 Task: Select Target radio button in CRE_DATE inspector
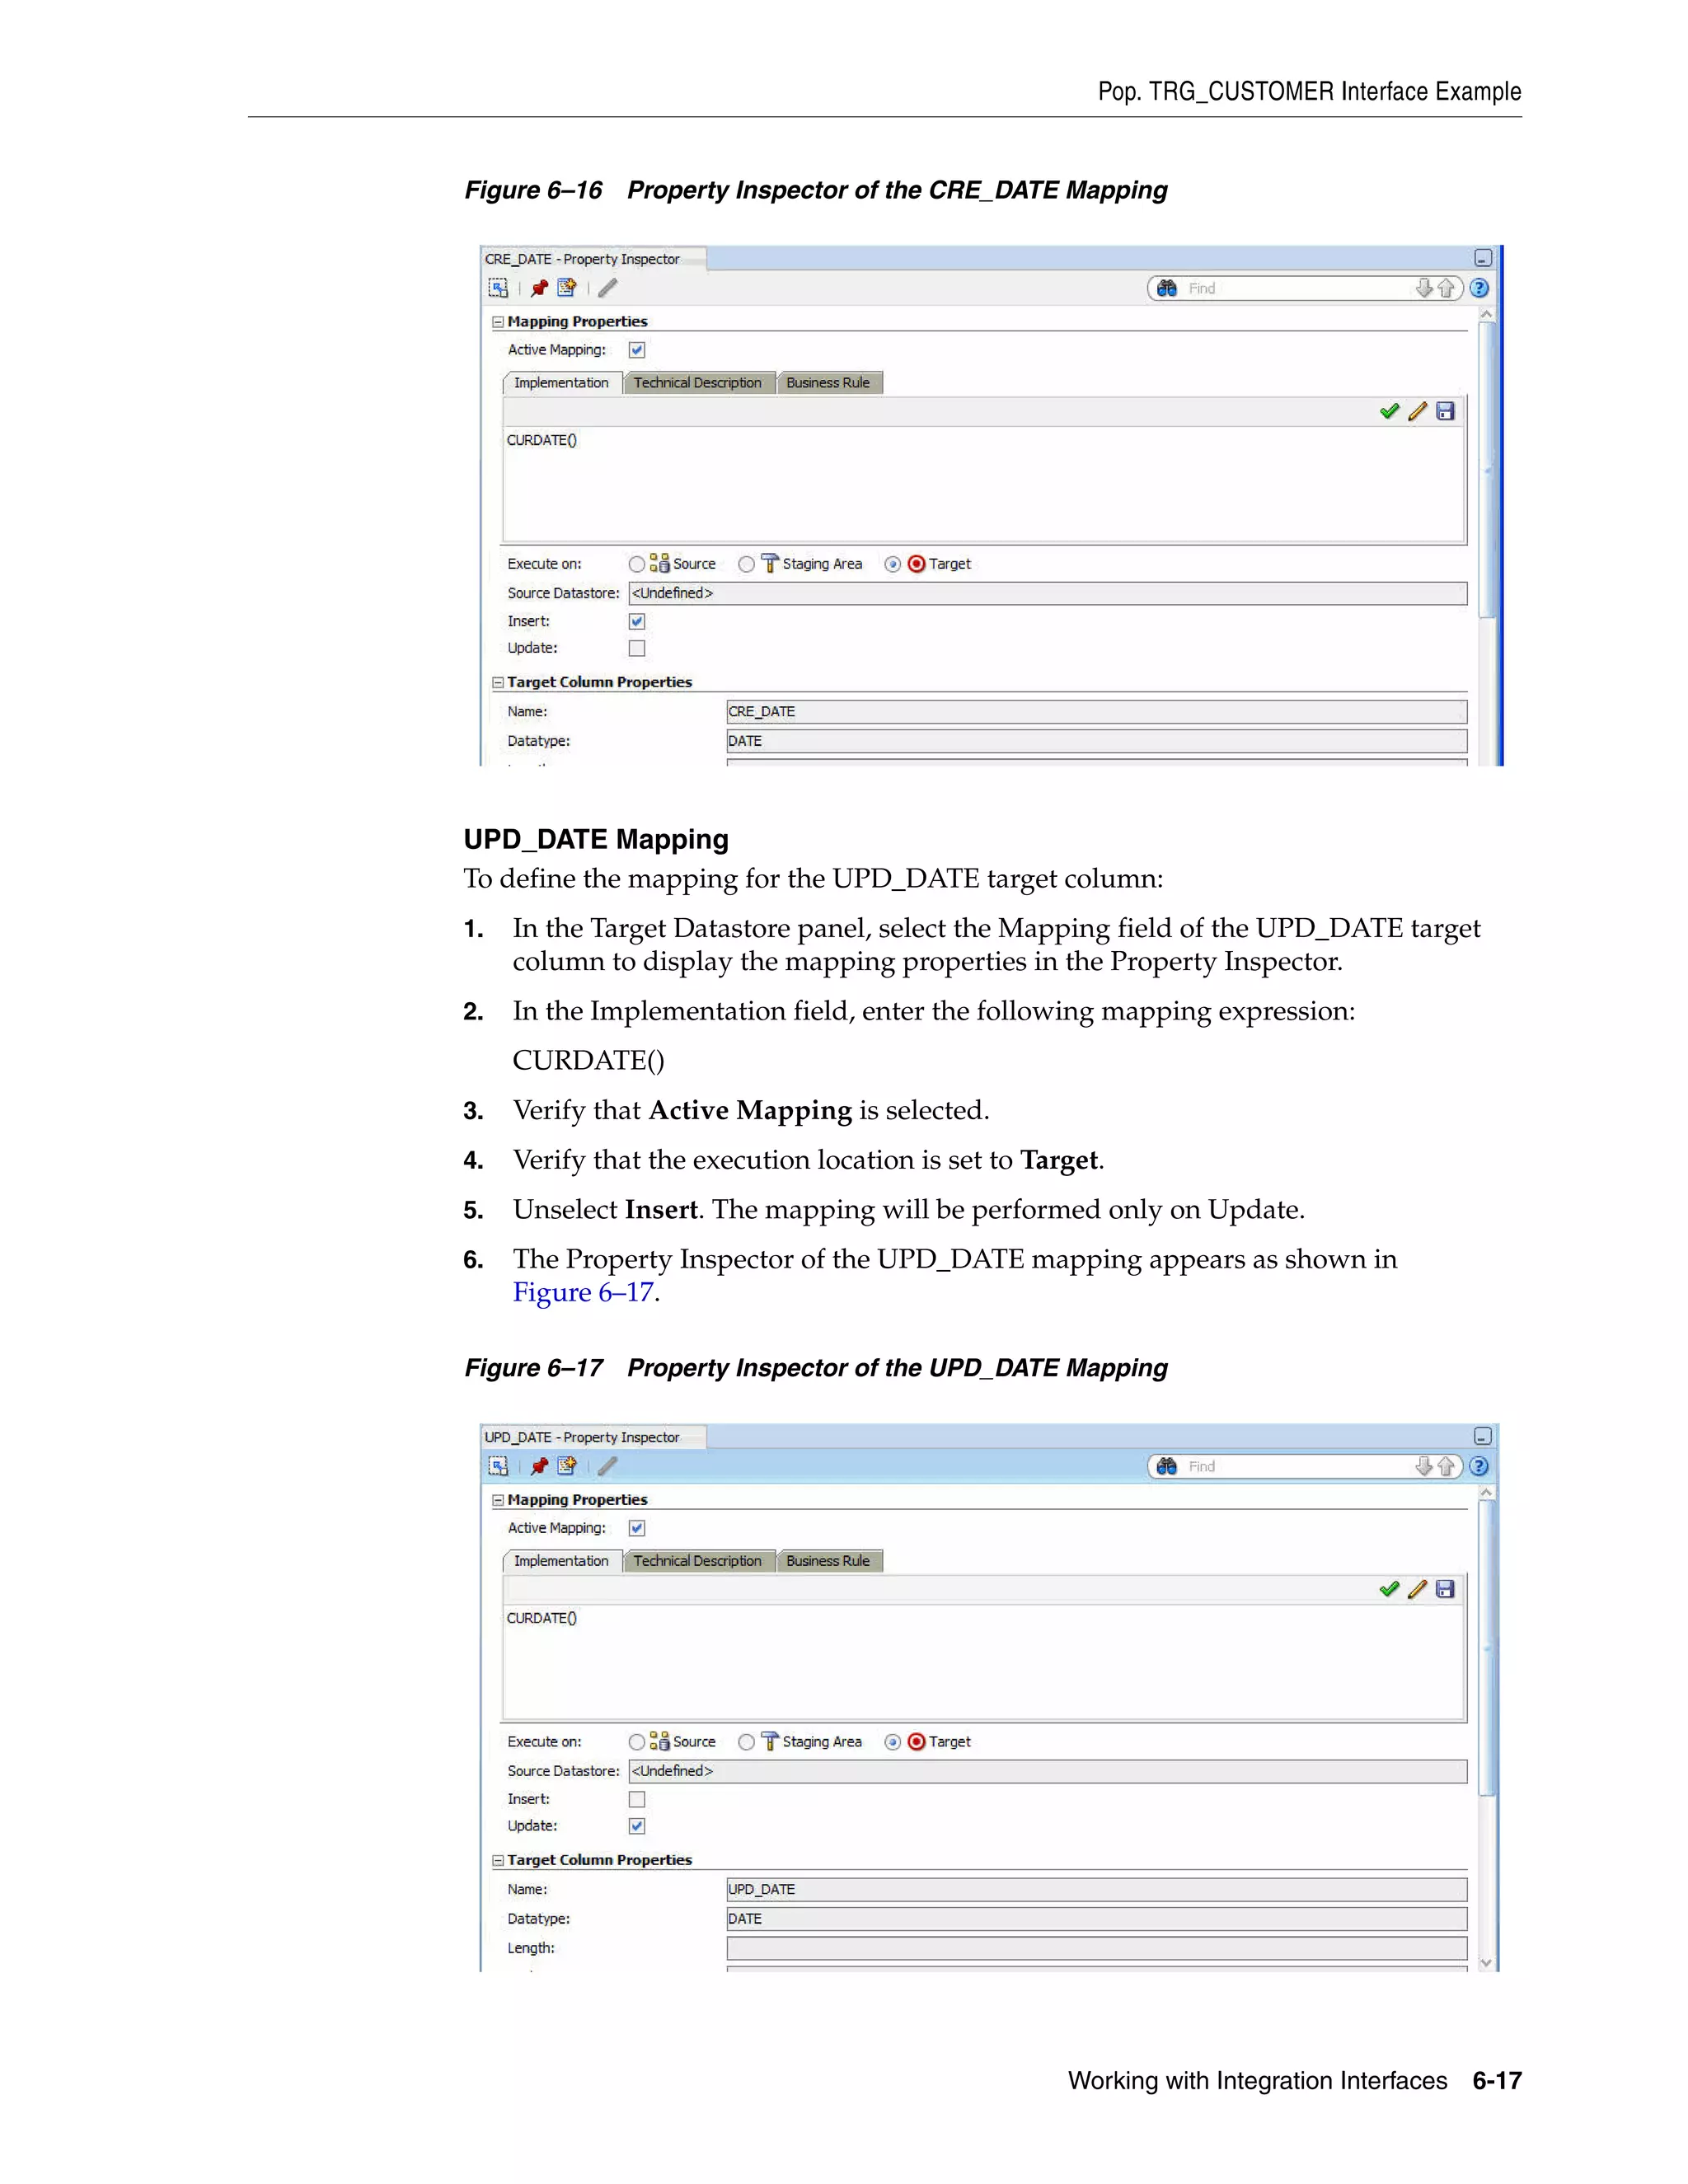[893, 564]
